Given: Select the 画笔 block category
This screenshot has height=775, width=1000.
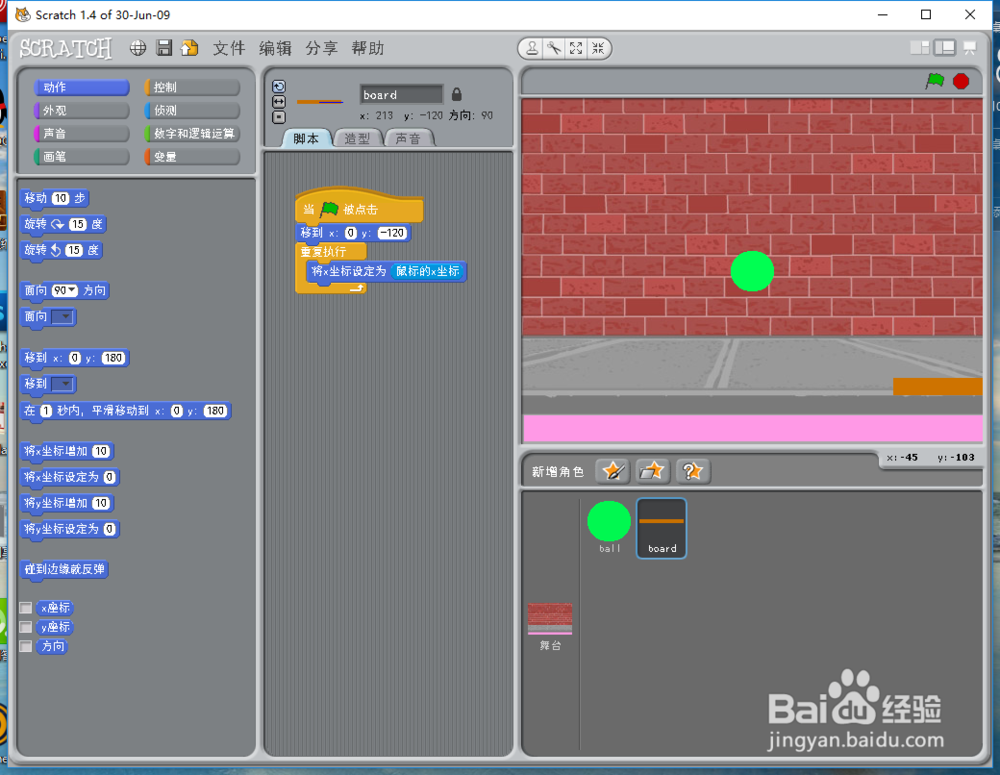Looking at the screenshot, I should 82,156.
